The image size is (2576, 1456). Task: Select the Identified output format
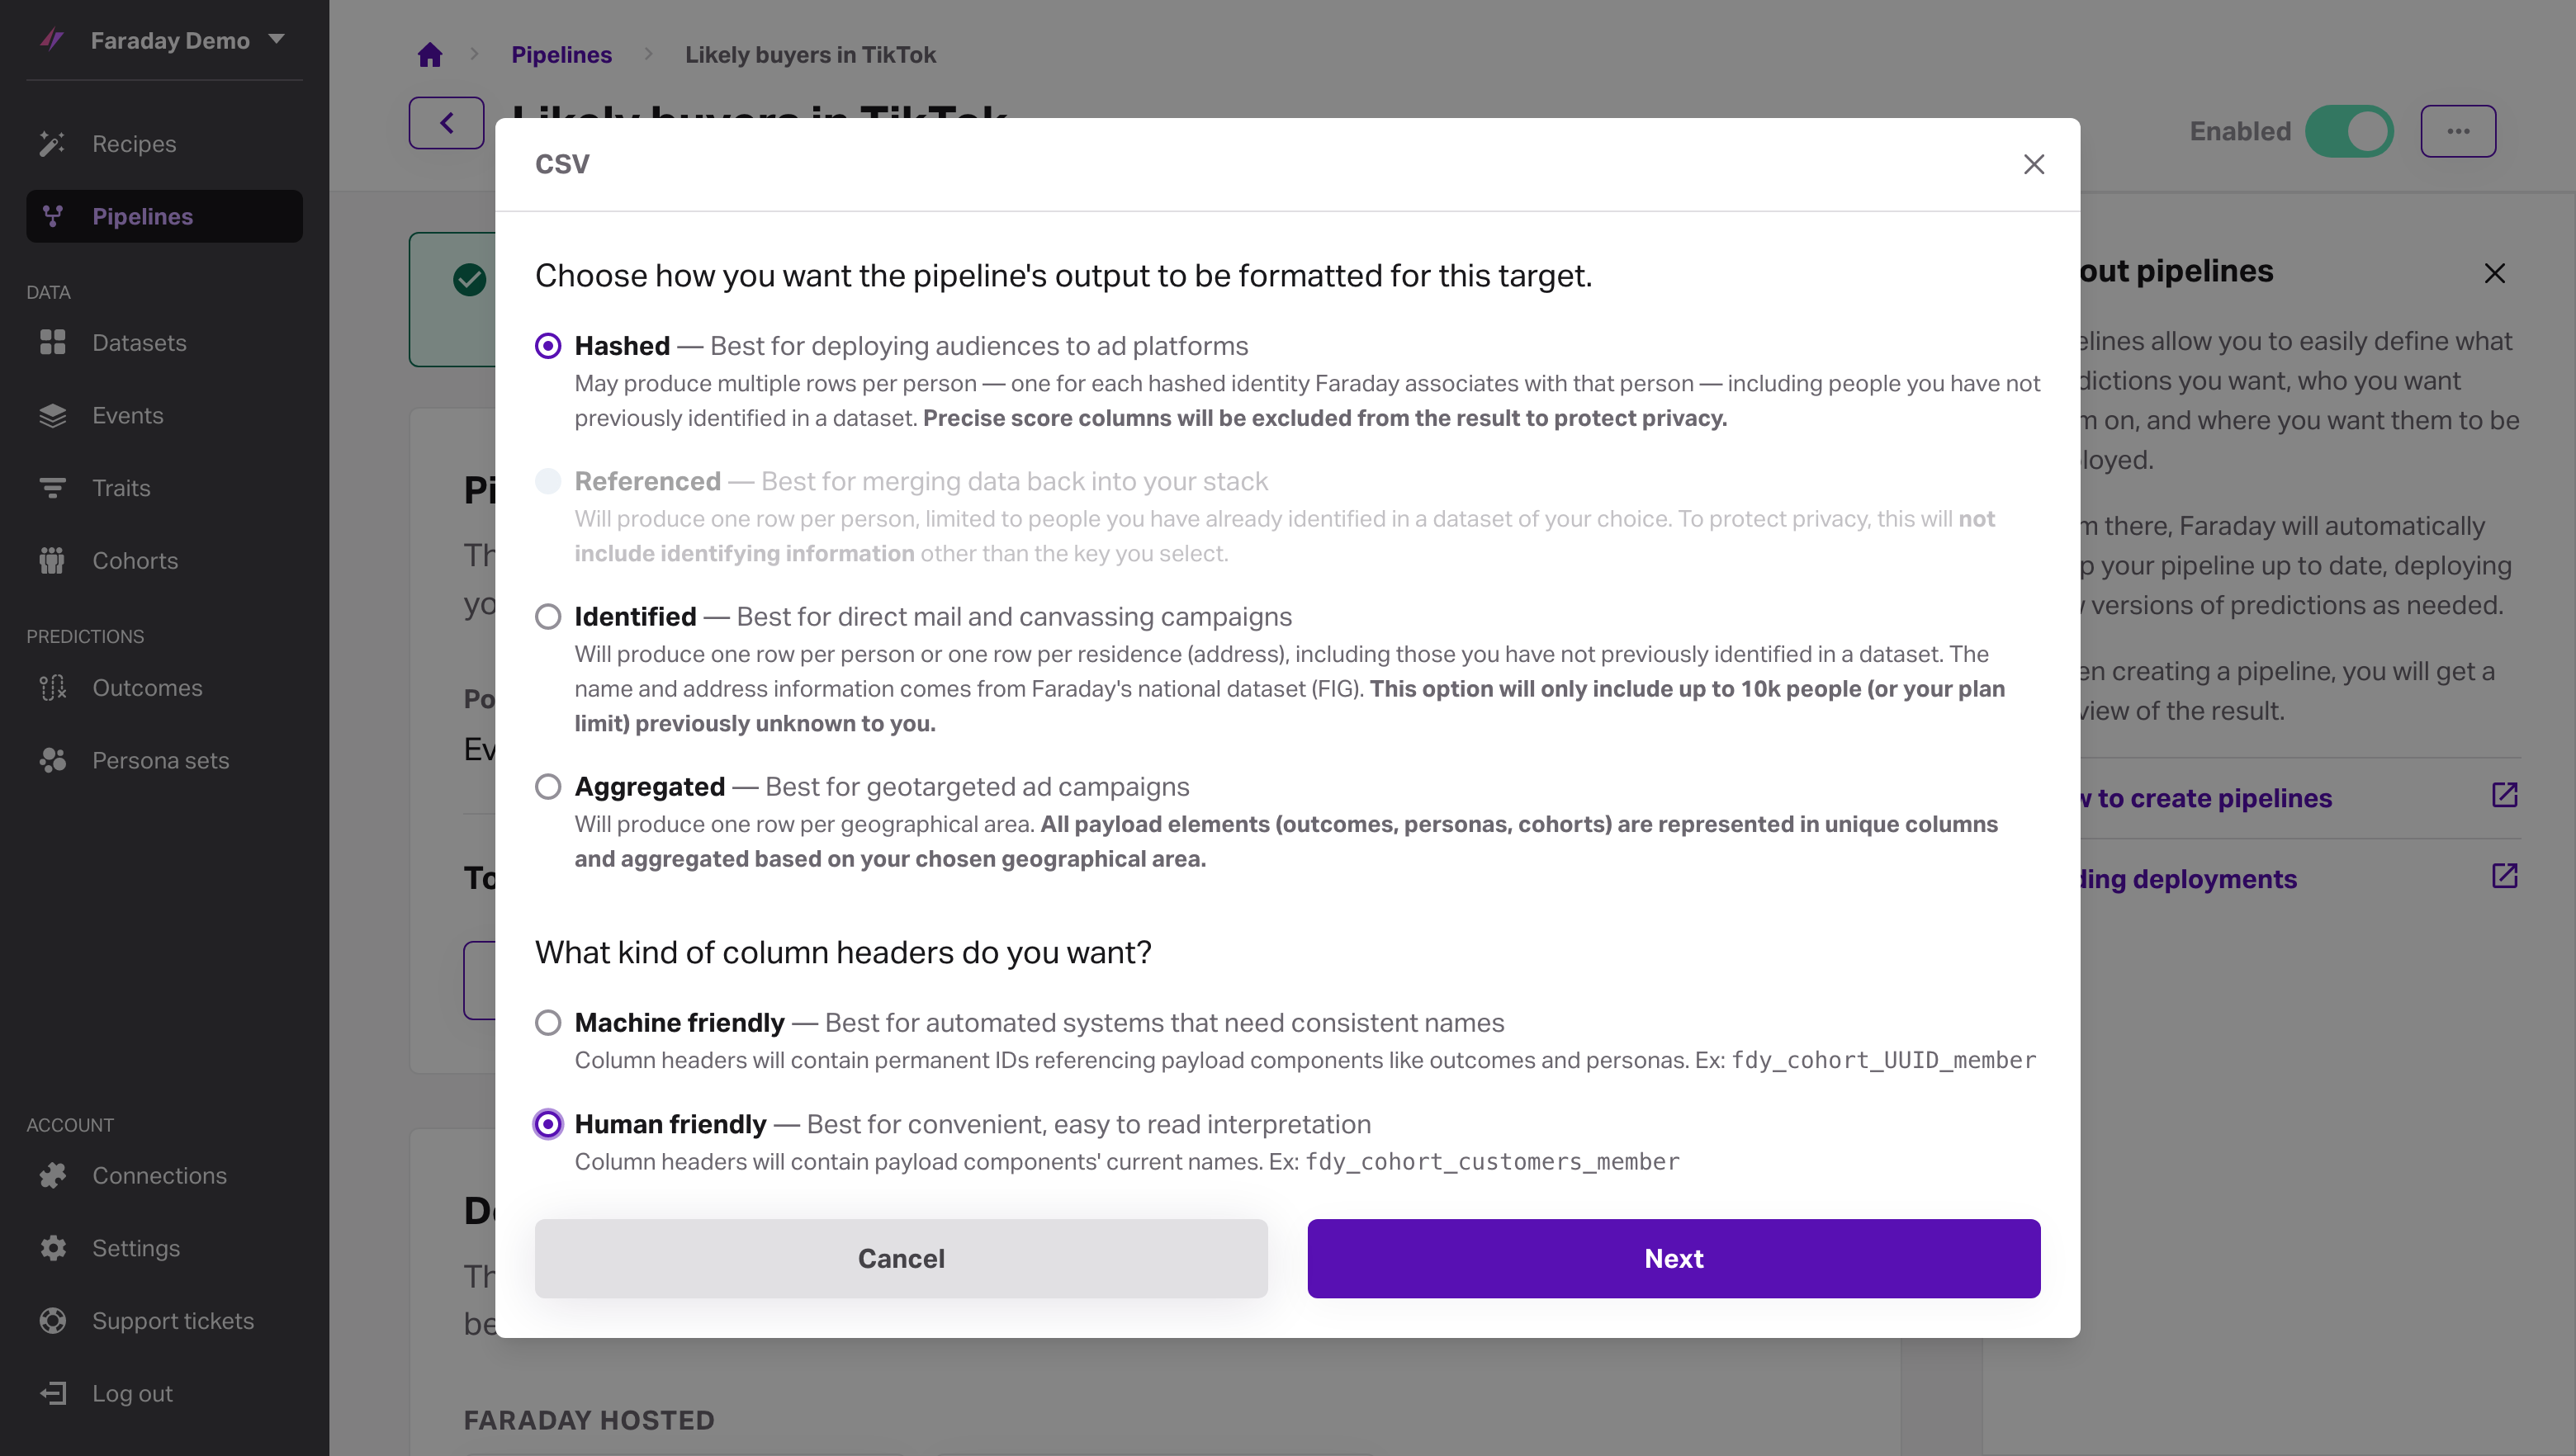[548, 617]
